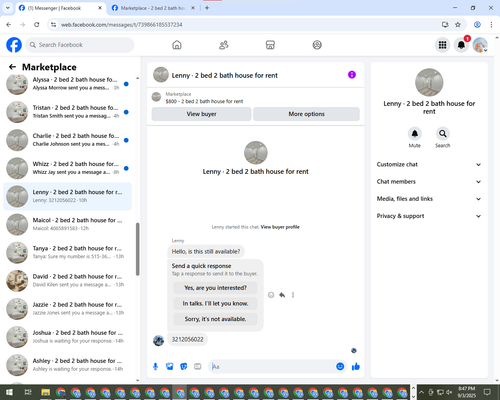
Task: Open purple conversation information icon
Action: point(352,75)
